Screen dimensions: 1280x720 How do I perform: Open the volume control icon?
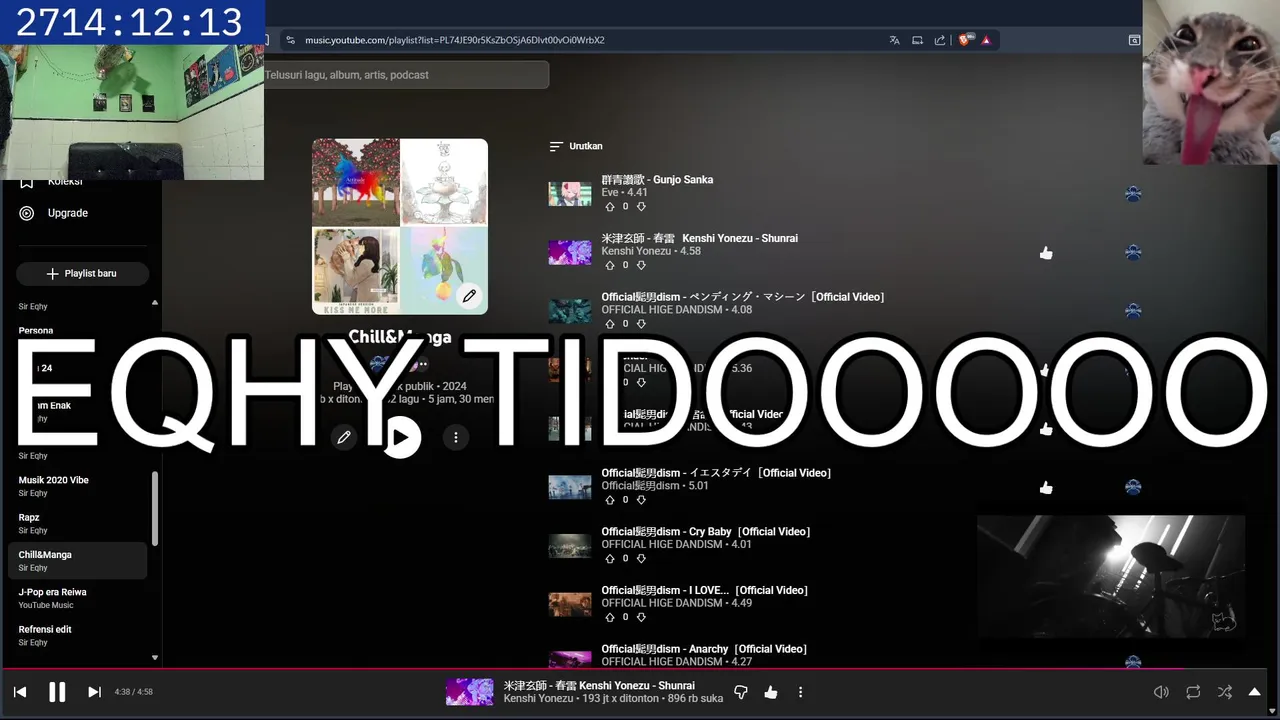[1161, 692]
